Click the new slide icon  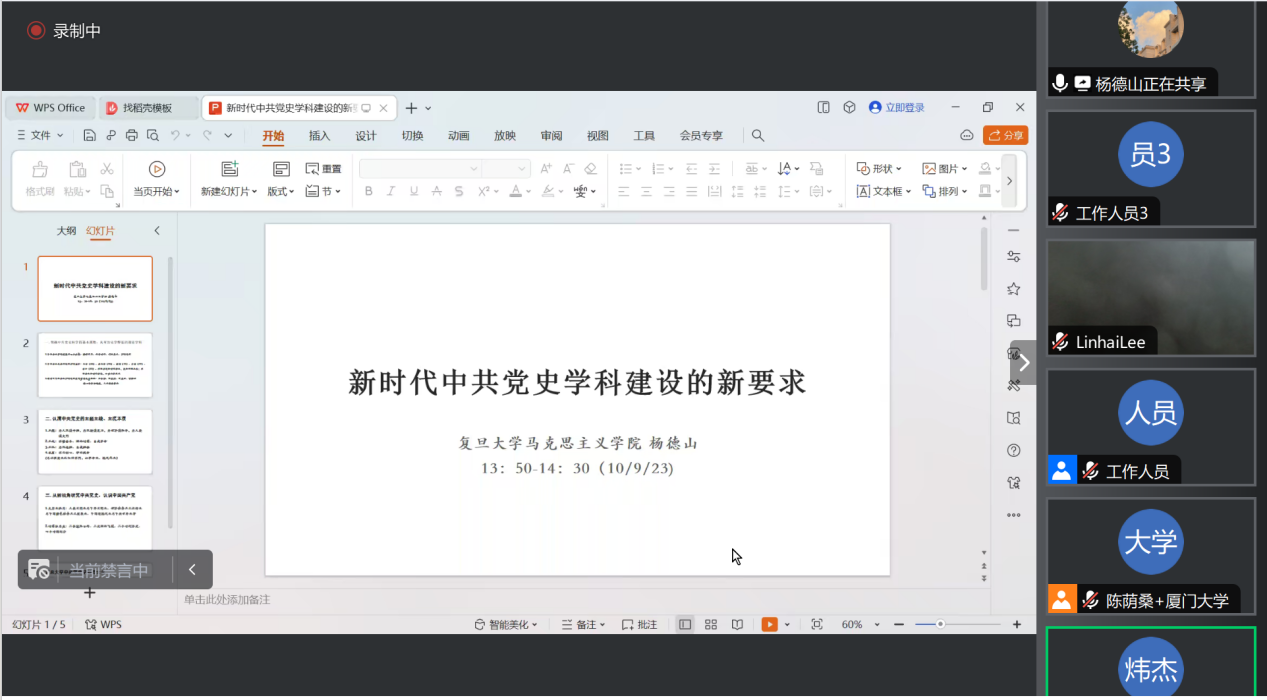[x=230, y=169]
